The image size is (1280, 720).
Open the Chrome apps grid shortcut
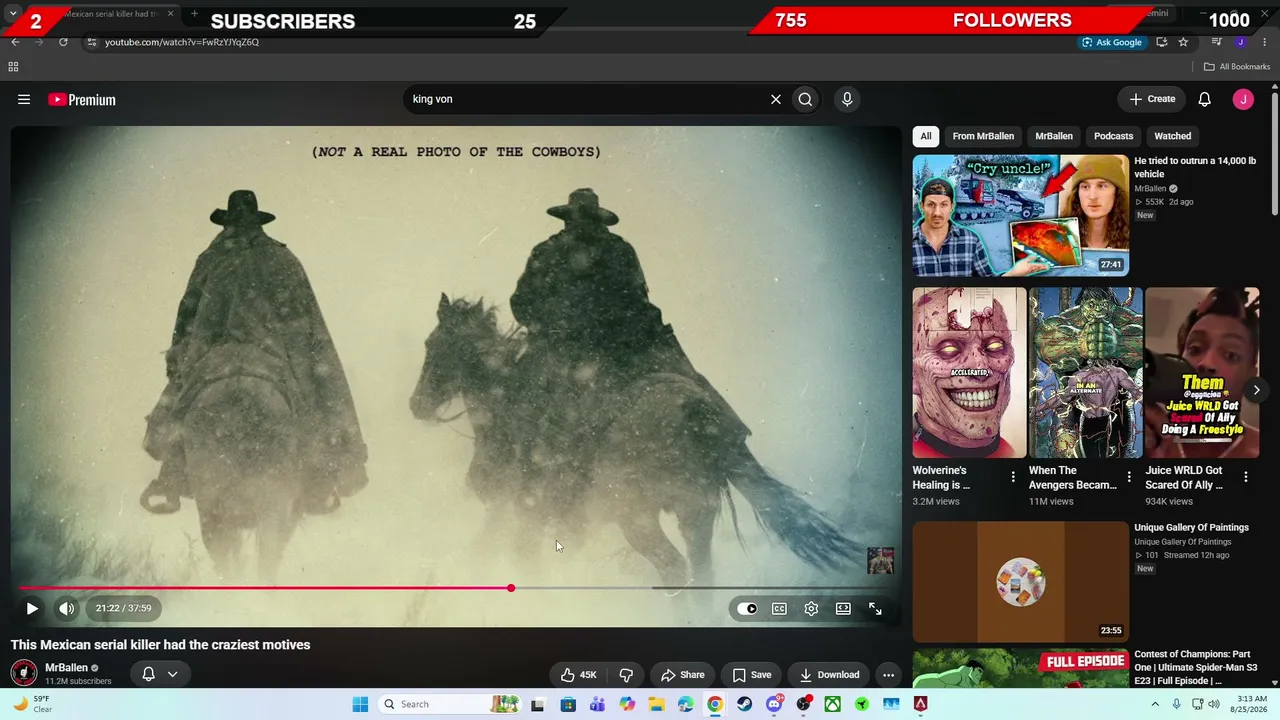[x=13, y=67]
